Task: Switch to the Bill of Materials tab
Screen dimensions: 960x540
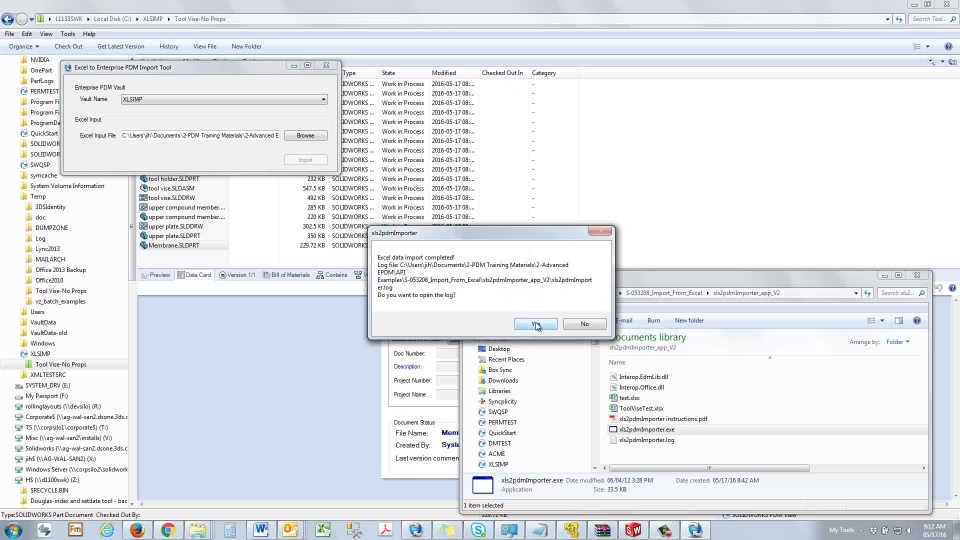Action: [286, 275]
